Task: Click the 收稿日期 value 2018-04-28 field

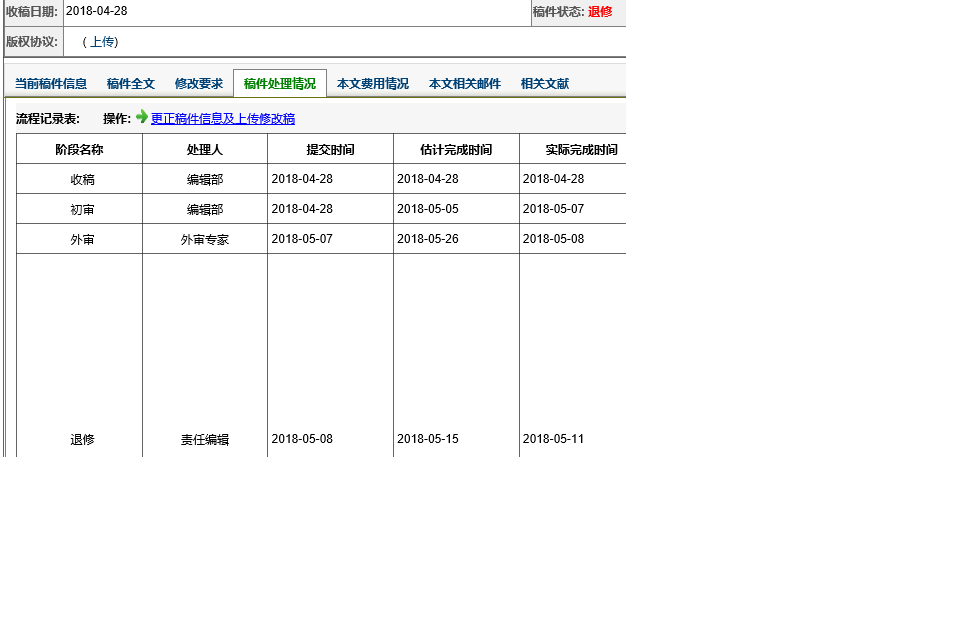Action: point(97,12)
